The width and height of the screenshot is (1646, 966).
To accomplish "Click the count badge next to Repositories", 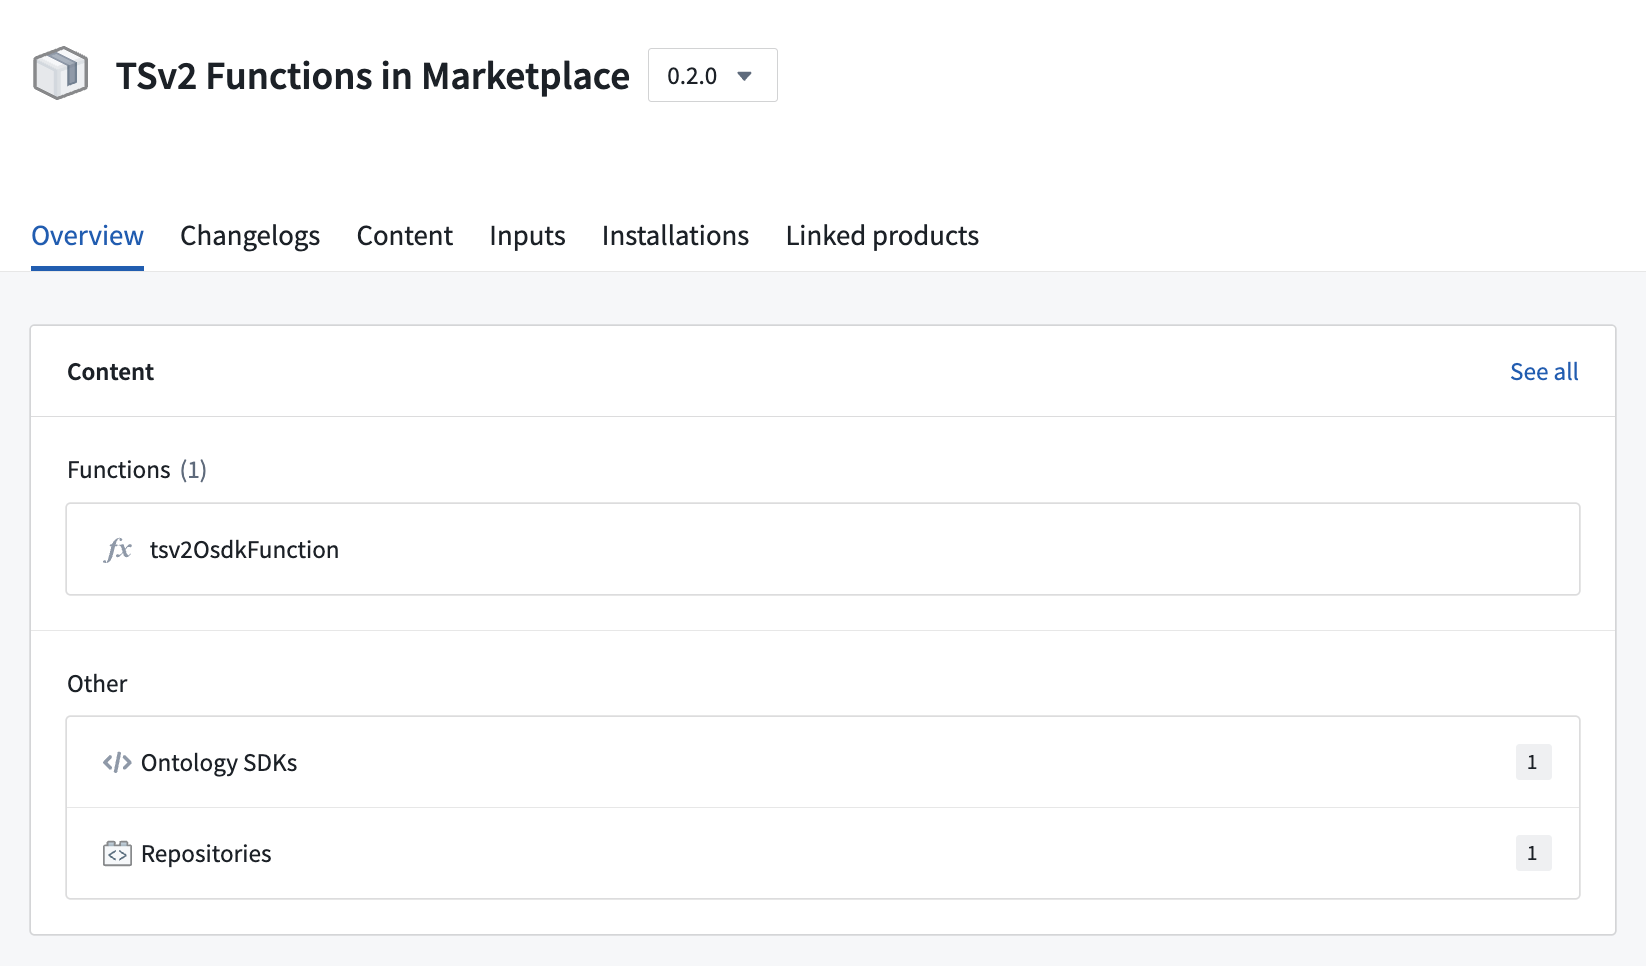I will (1533, 852).
